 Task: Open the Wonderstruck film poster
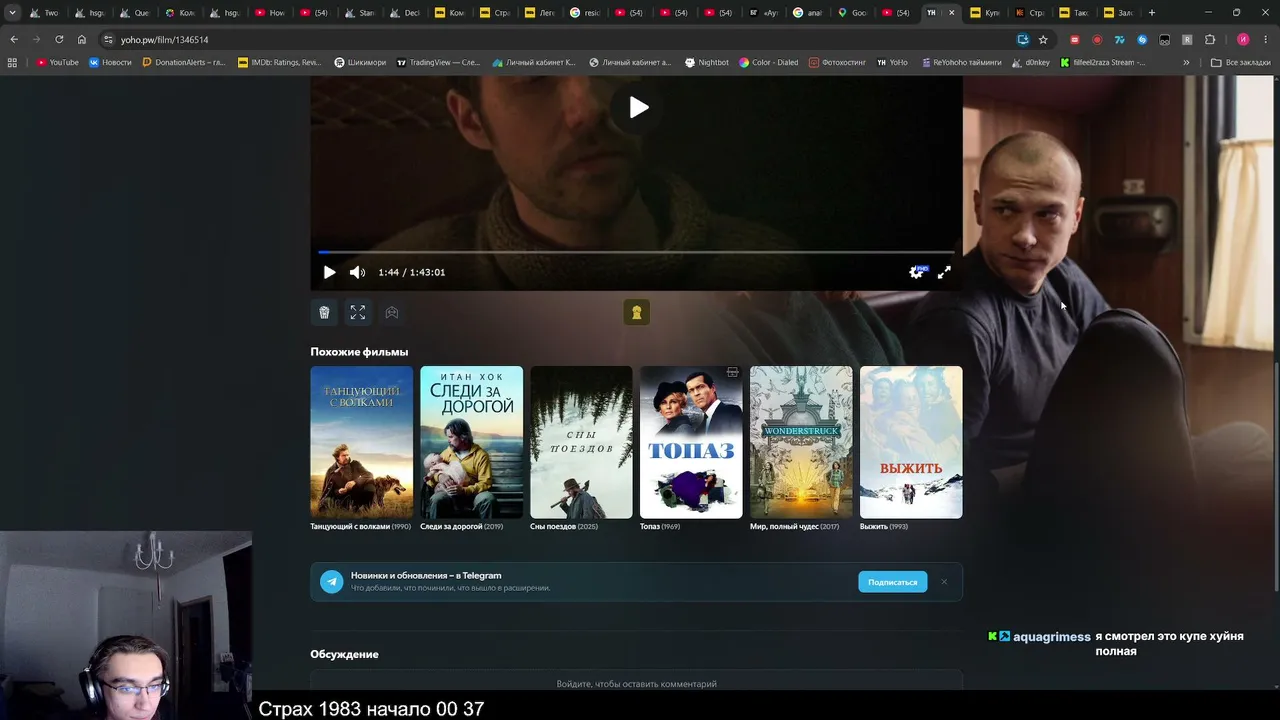(x=801, y=442)
